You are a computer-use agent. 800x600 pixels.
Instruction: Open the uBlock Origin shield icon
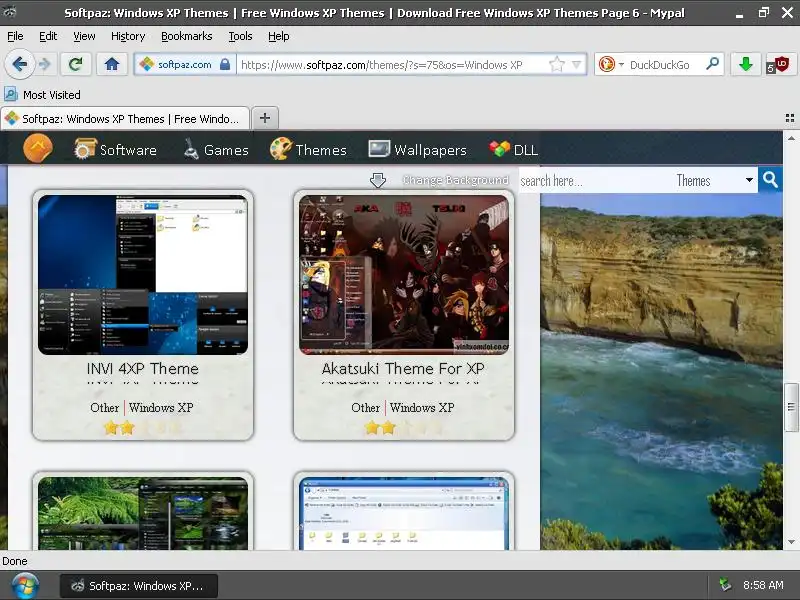click(779, 65)
